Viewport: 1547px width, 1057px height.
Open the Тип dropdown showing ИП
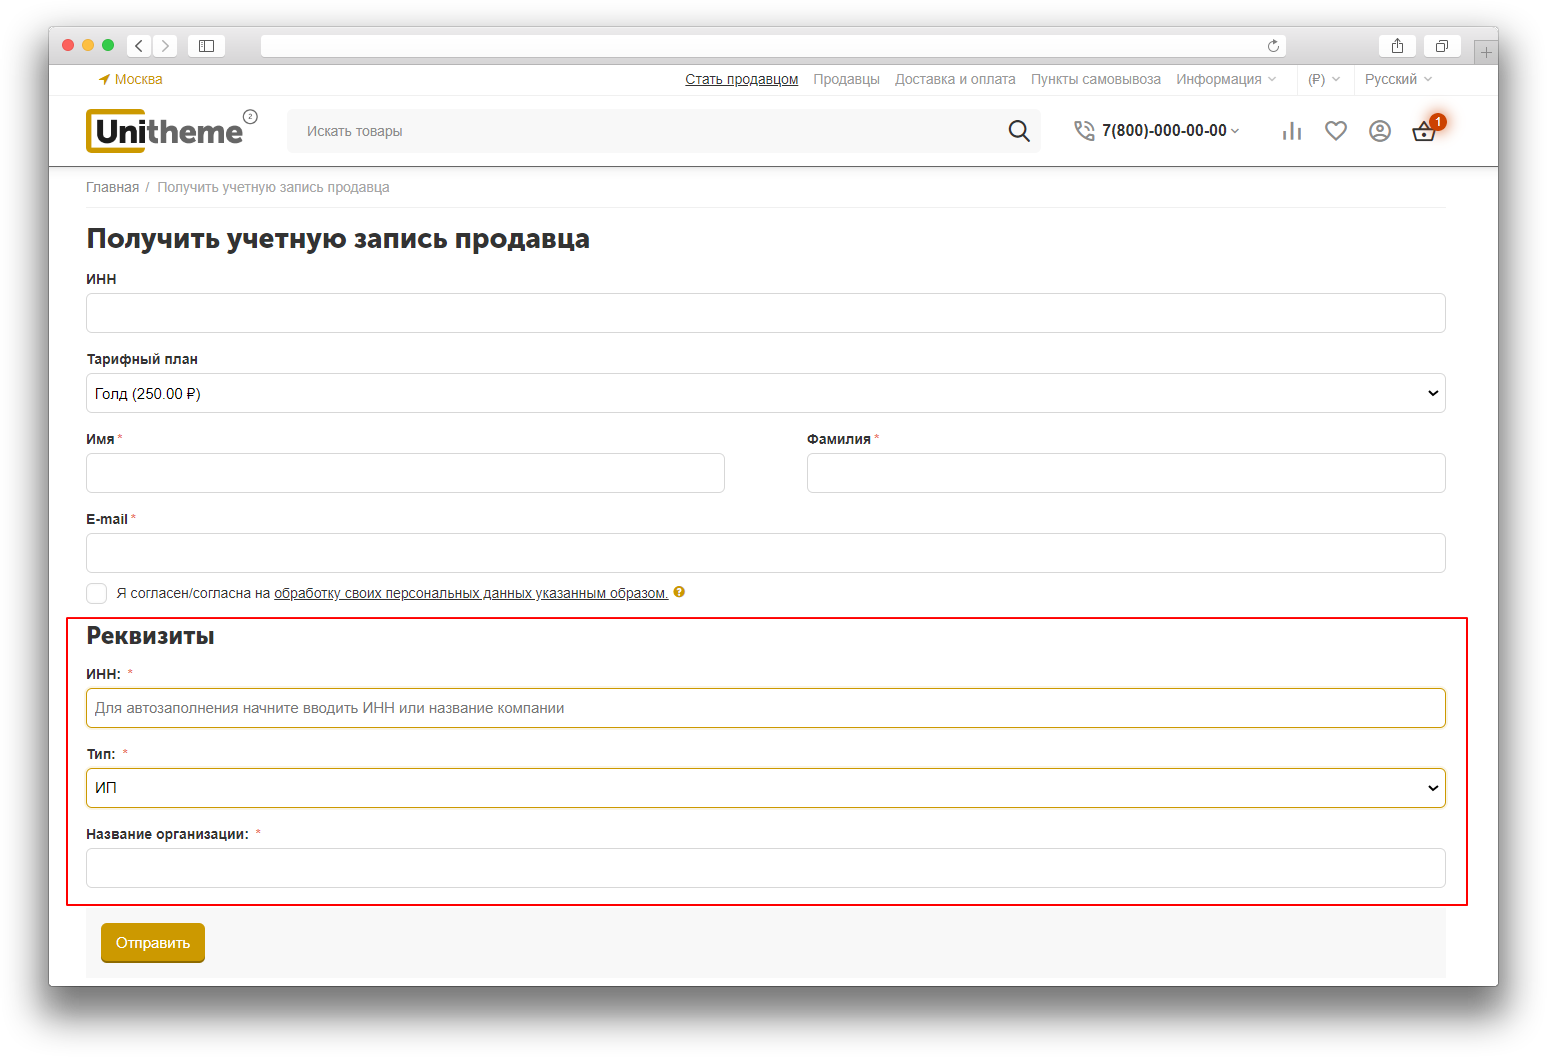(x=765, y=788)
